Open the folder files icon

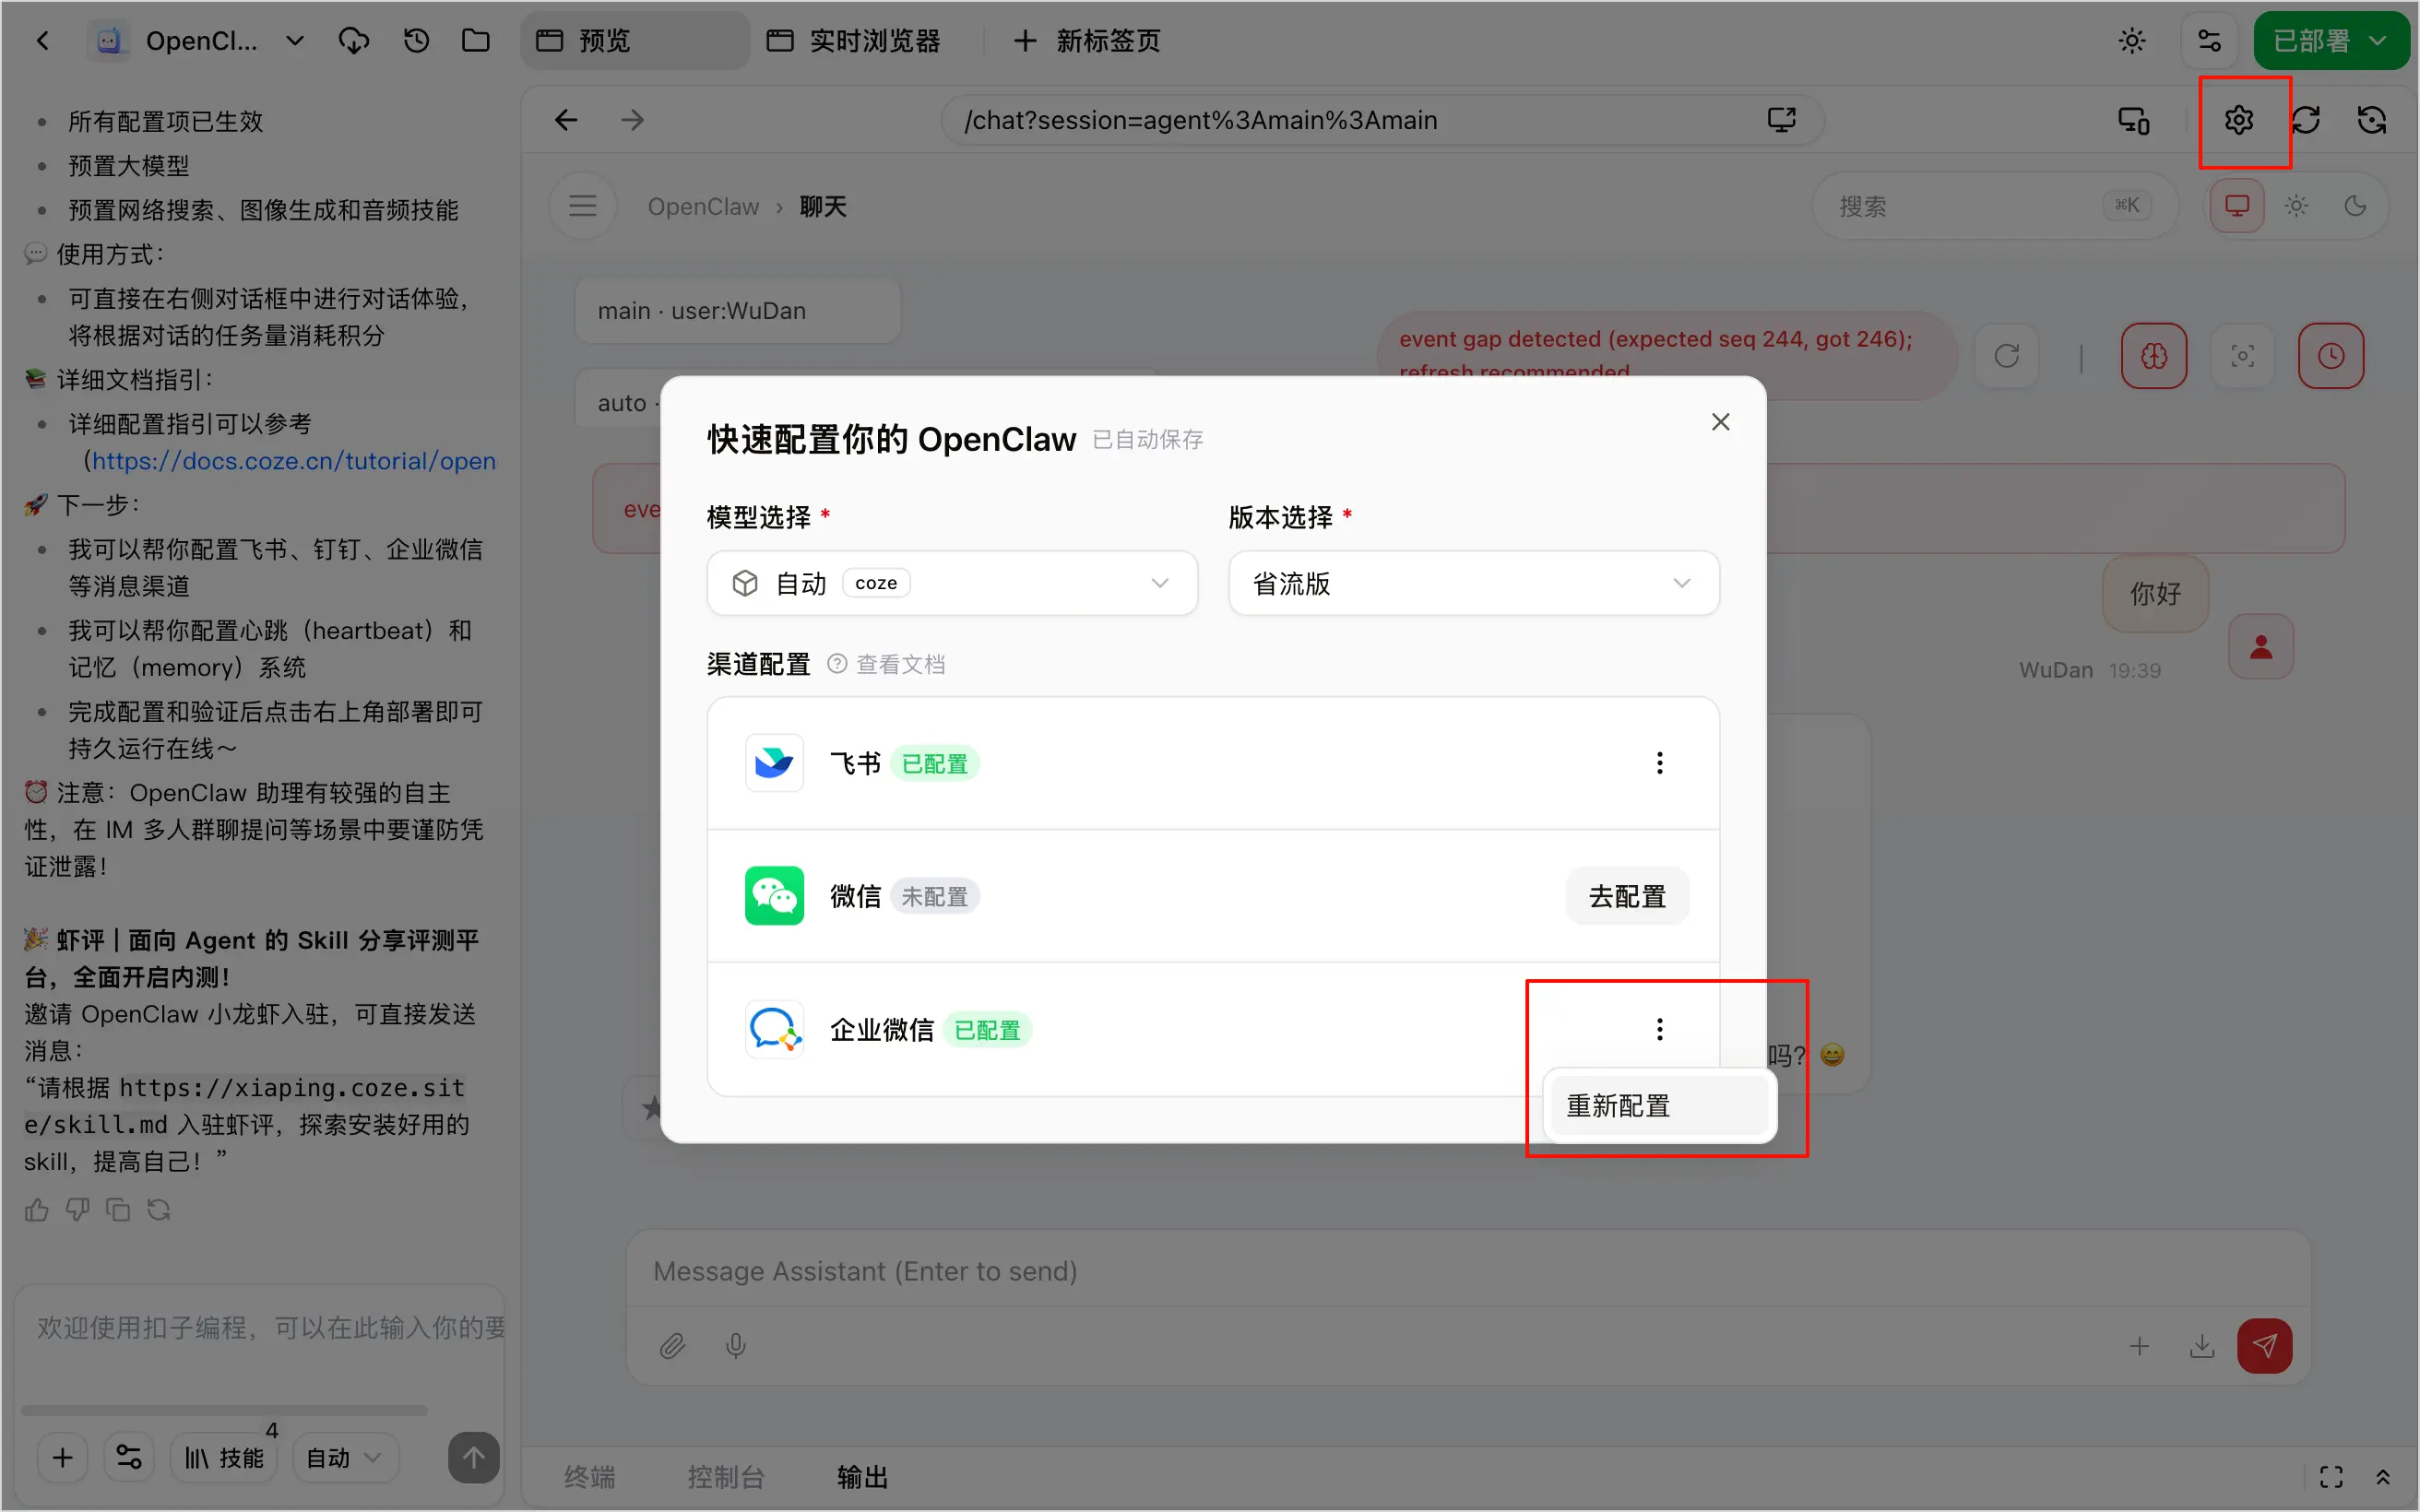(476, 41)
